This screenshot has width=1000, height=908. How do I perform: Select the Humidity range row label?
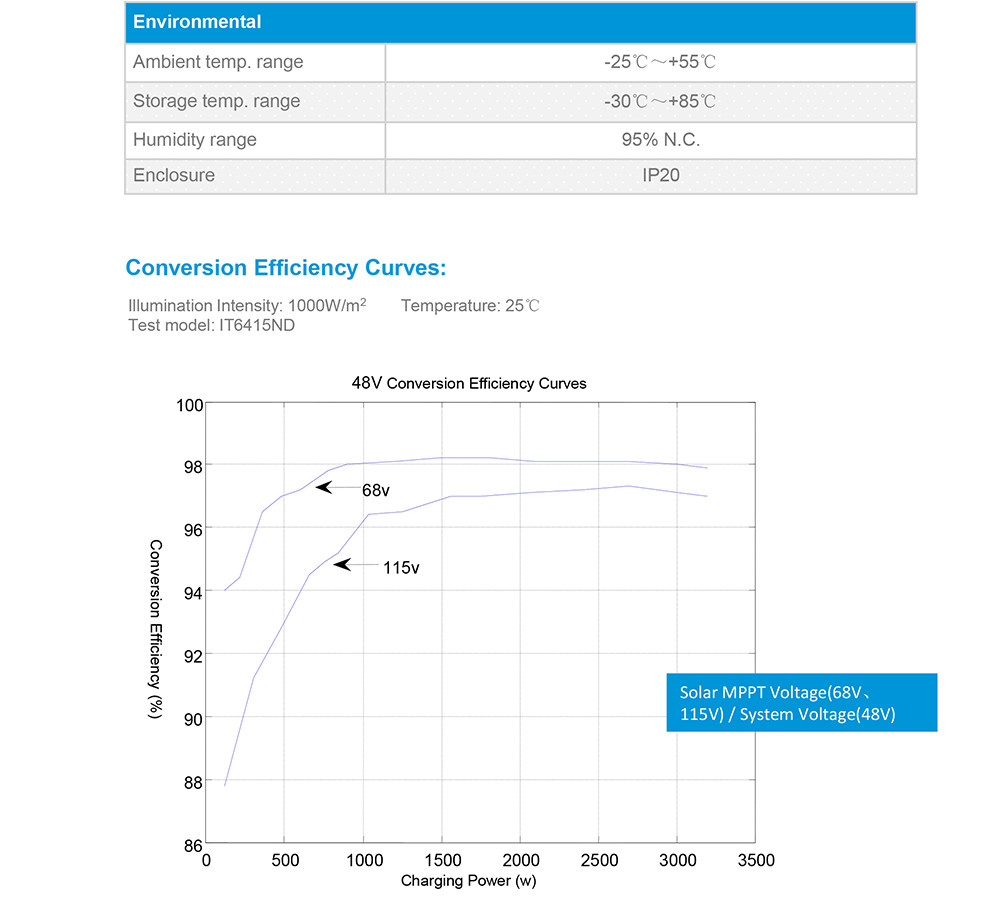point(195,140)
